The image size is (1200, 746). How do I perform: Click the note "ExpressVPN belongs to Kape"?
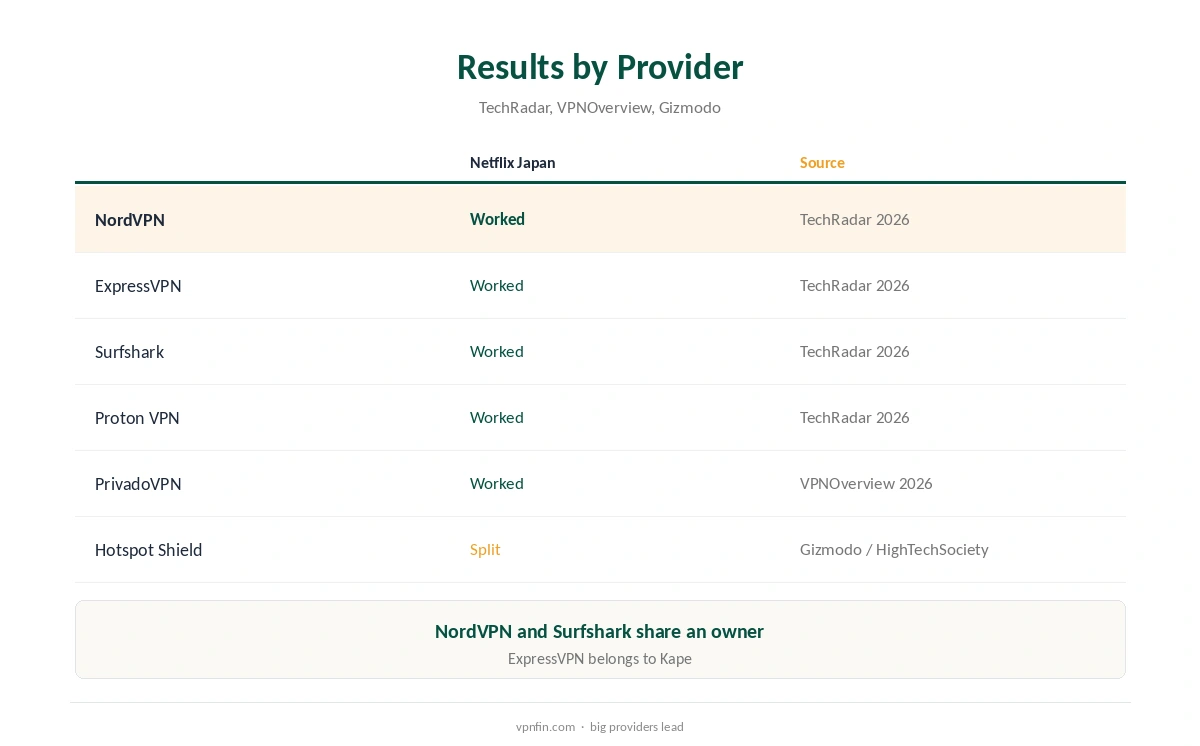pos(600,659)
